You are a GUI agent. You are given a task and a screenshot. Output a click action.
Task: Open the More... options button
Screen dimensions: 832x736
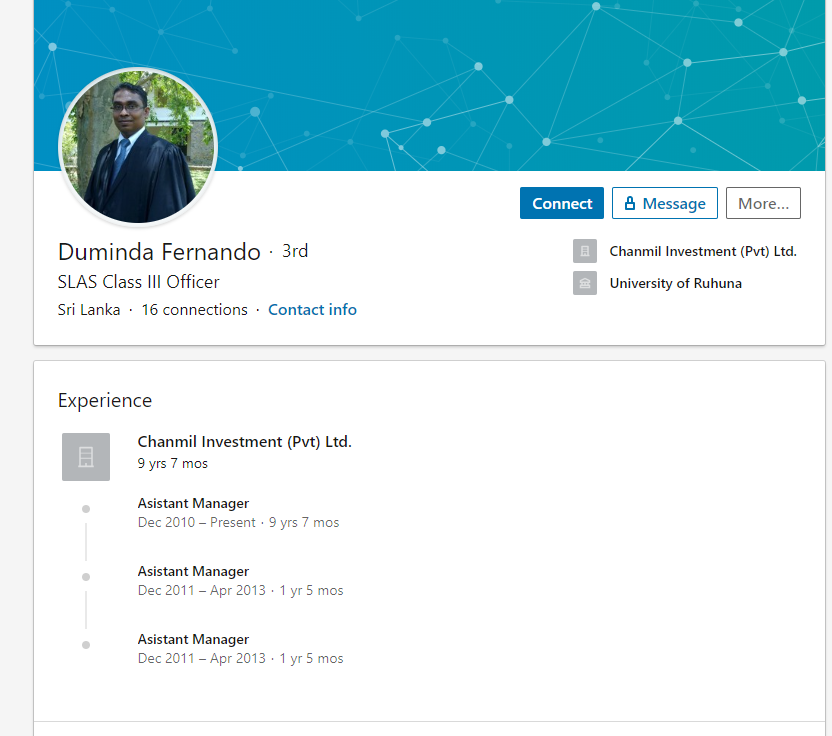click(x=763, y=203)
